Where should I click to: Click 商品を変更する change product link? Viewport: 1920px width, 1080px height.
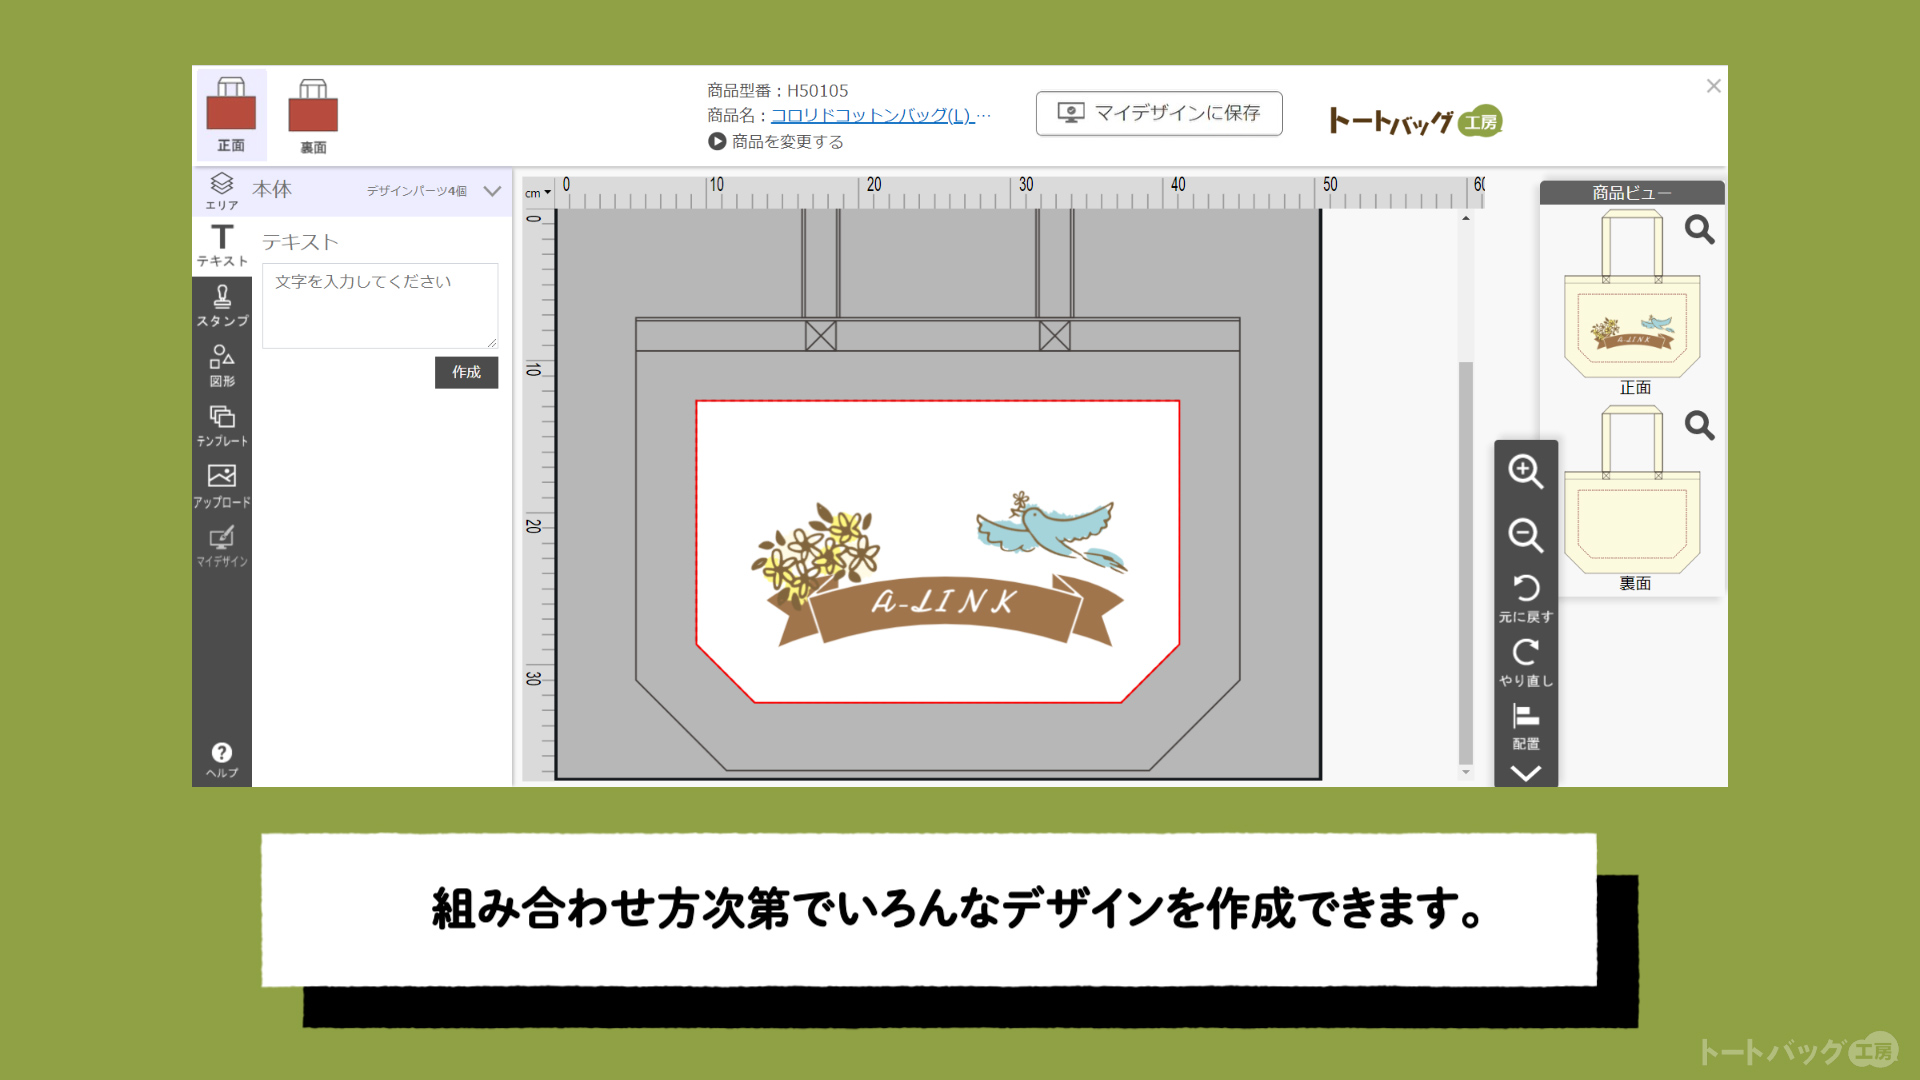click(x=776, y=142)
